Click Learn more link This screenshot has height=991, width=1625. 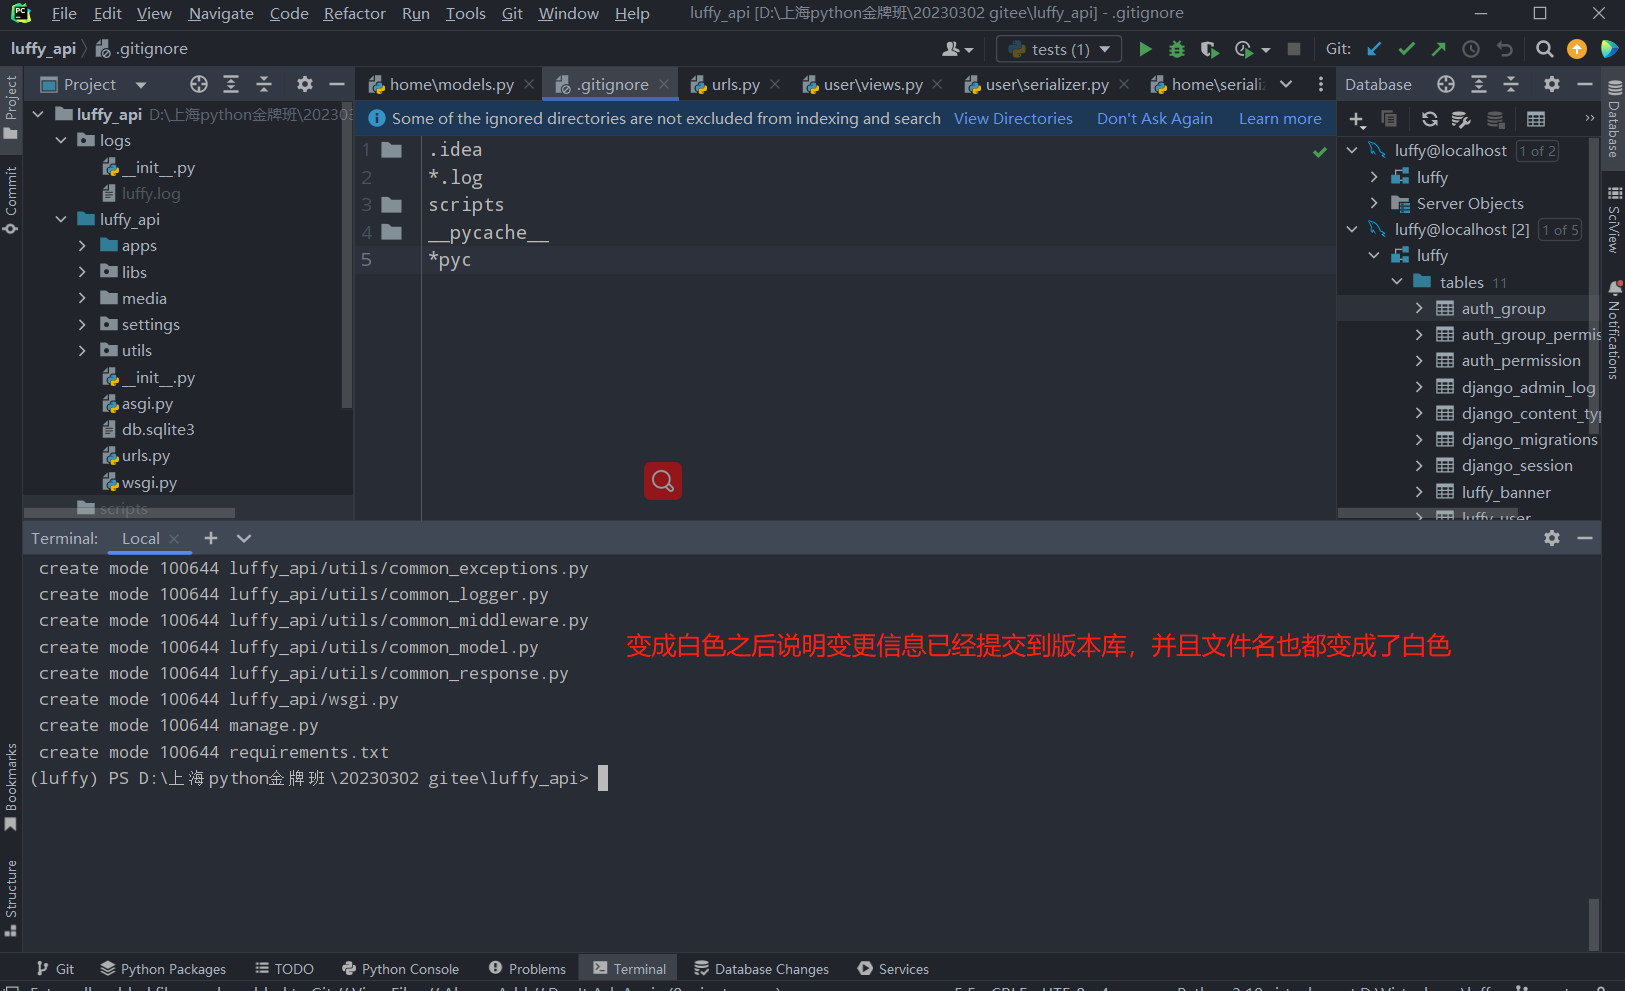(1280, 119)
